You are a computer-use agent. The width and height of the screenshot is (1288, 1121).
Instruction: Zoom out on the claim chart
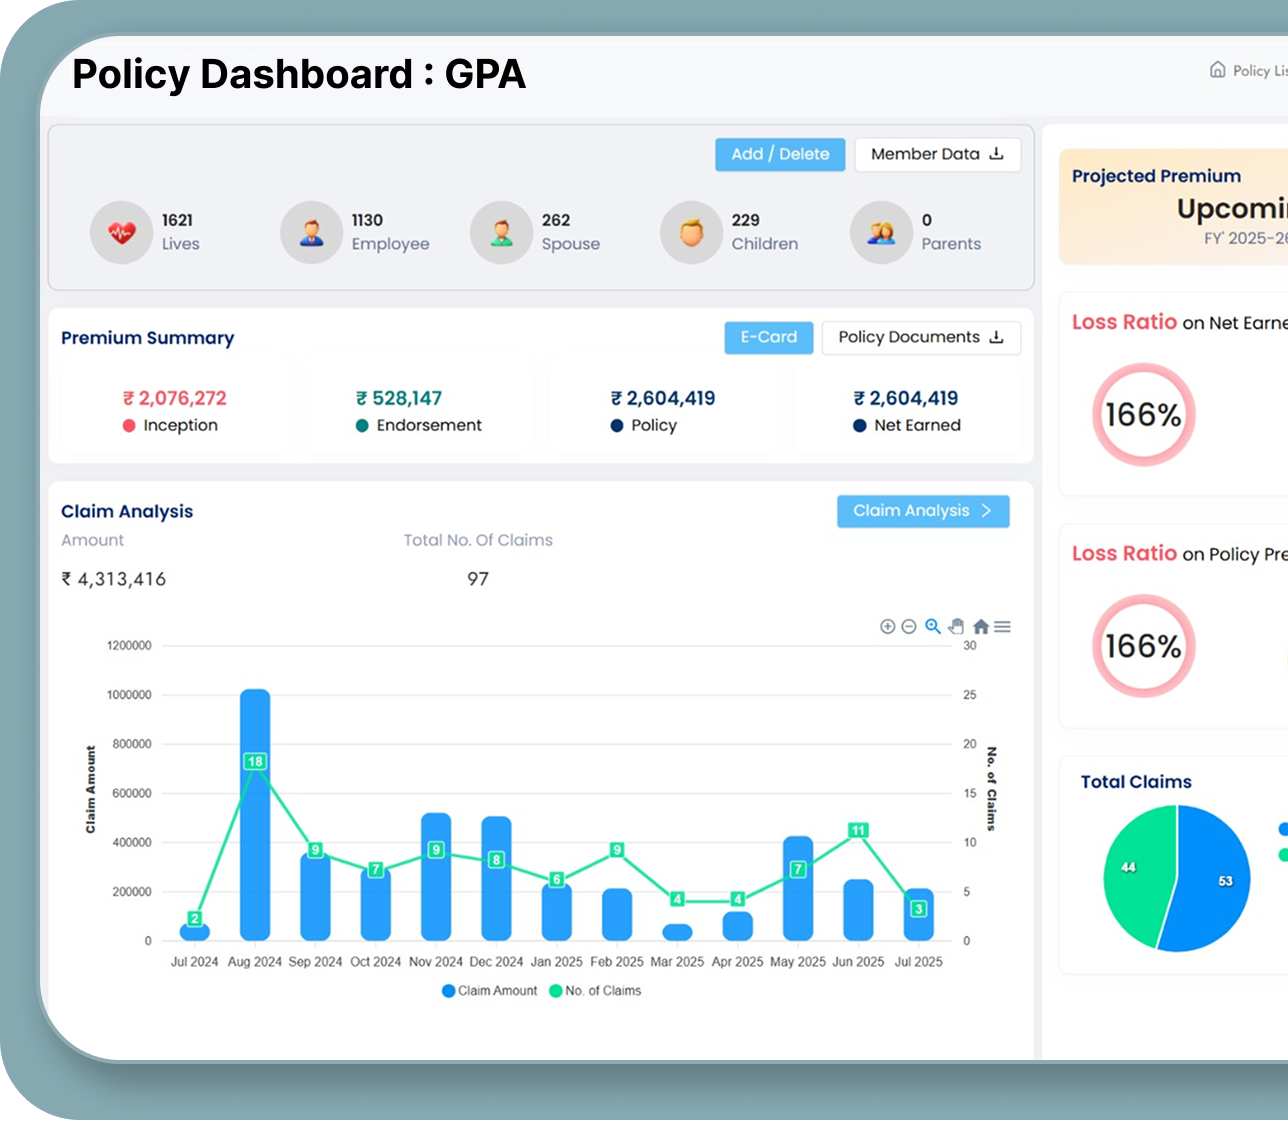(x=908, y=626)
